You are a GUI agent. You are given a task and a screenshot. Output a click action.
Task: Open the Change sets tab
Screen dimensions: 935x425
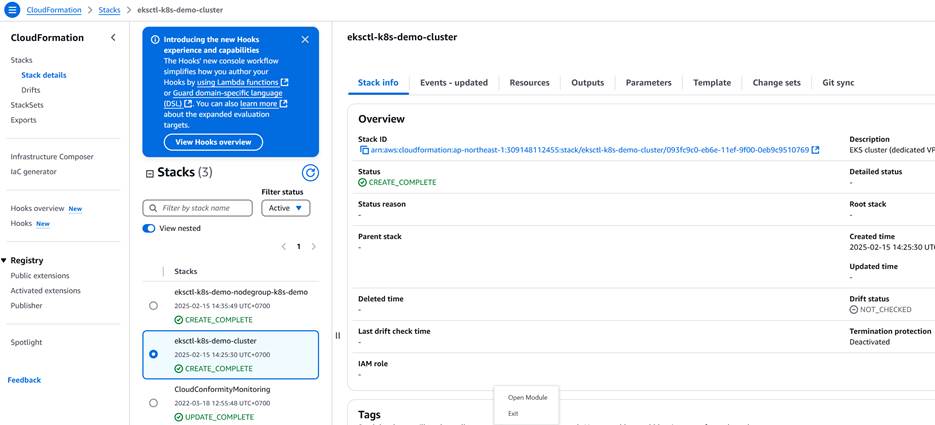coord(776,83)
